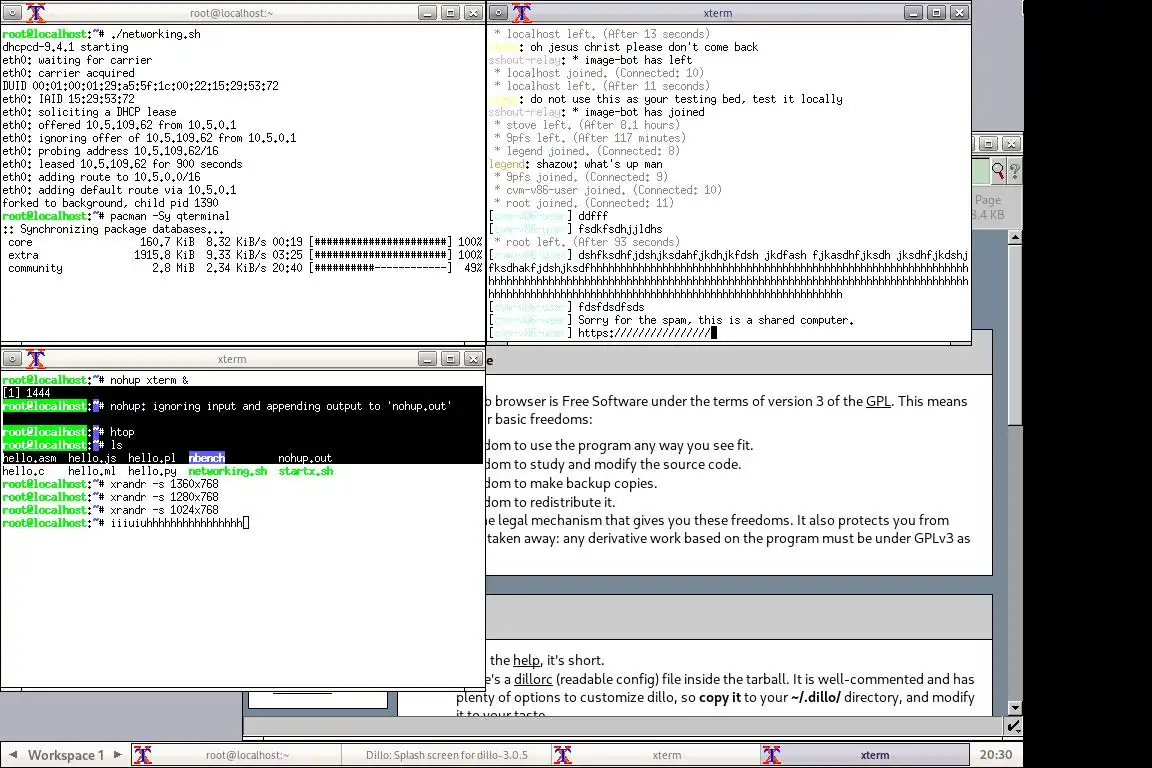Open the GPL link in Dillo page

click(x=878, y=401)
